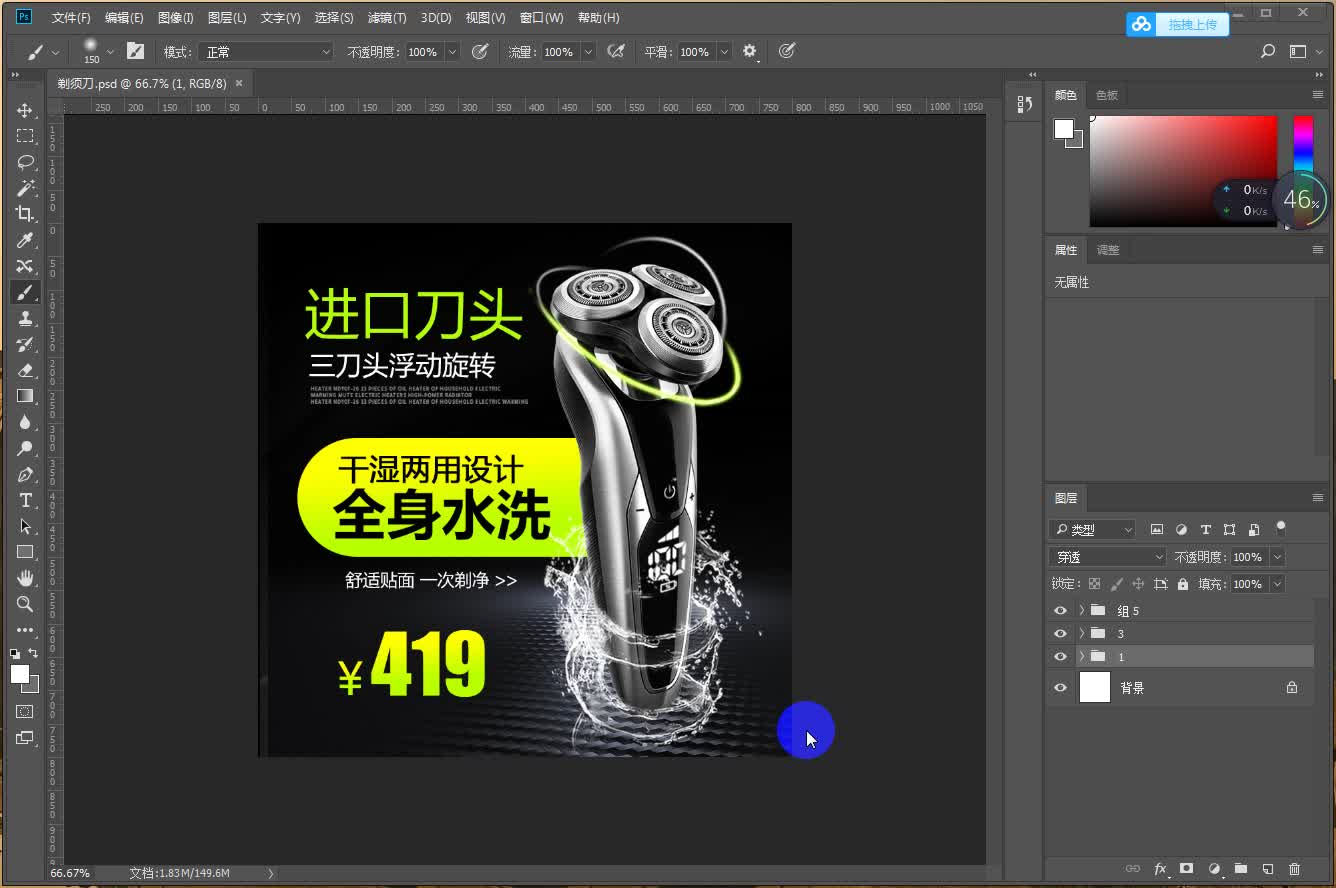Select the Brush tool in the toolbox
Screen dimensions: 1336x888
(25, 292)
